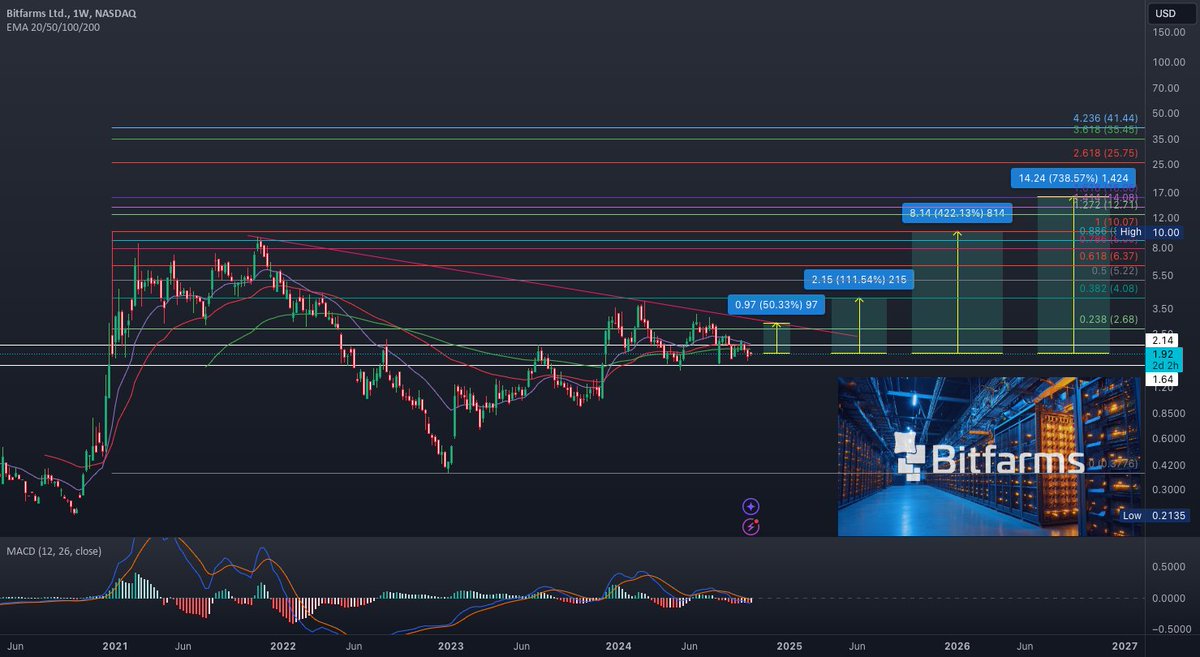This screenshot has height=657, width=1200.
Task: Click the High 10.00 price label
Action: pos(1149,232)
